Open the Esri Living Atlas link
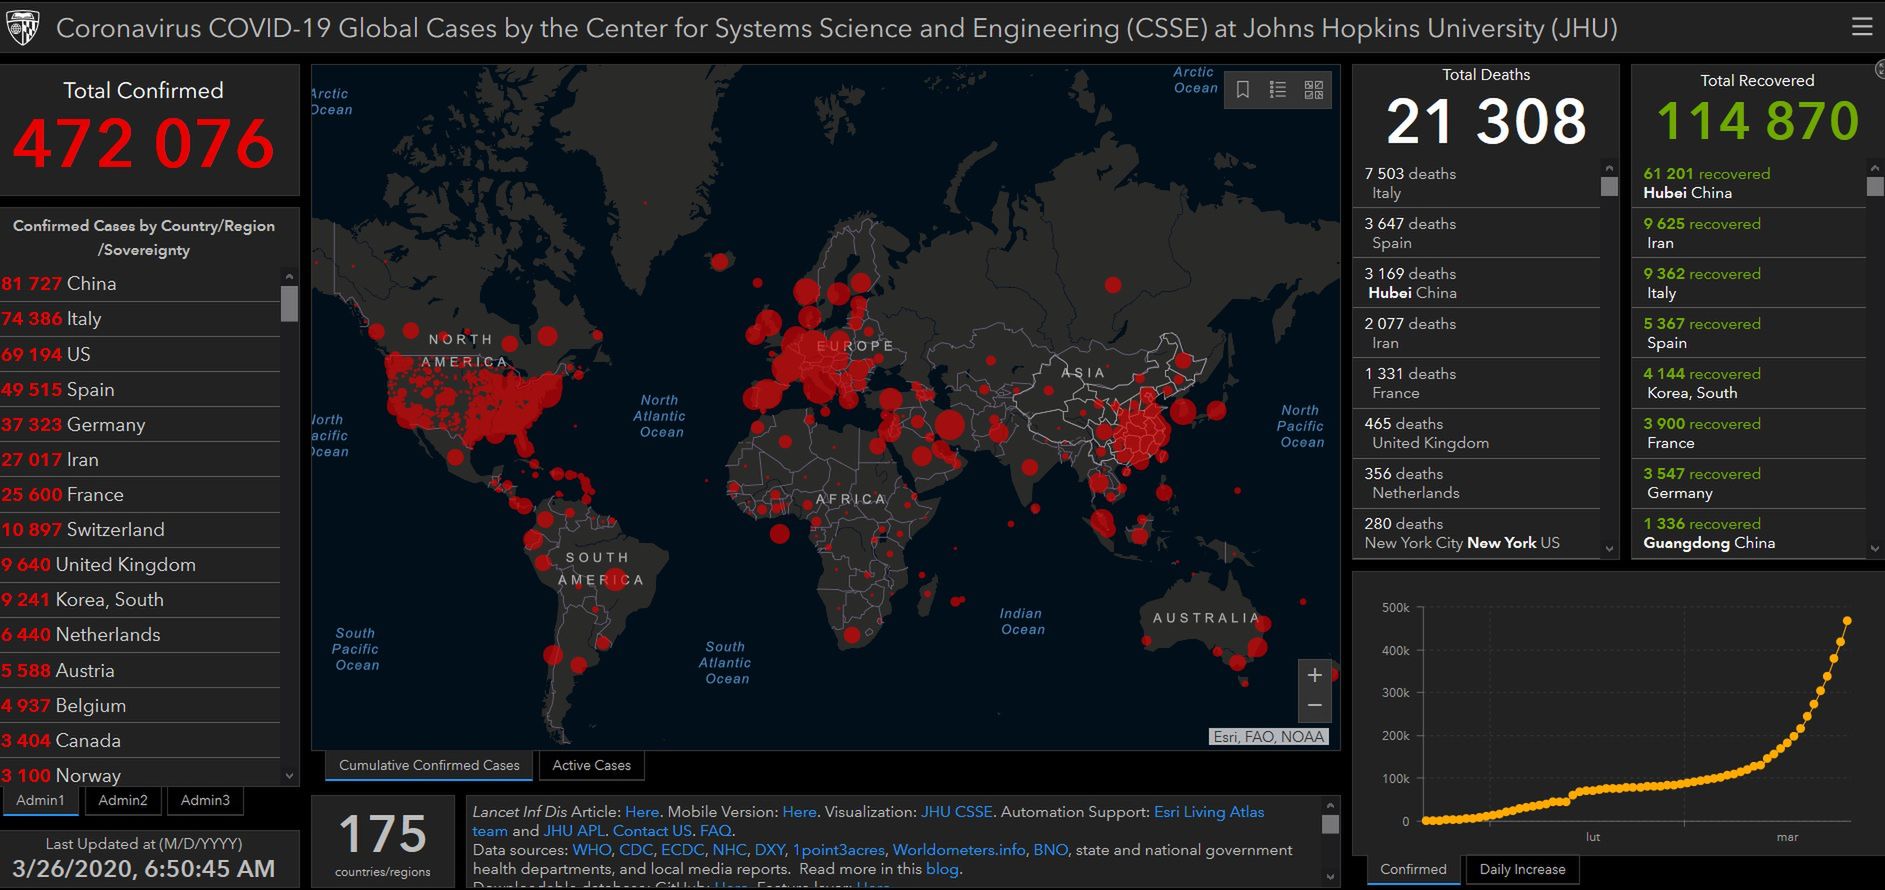Screen dimensions: 1885x890 (1209, 812)
